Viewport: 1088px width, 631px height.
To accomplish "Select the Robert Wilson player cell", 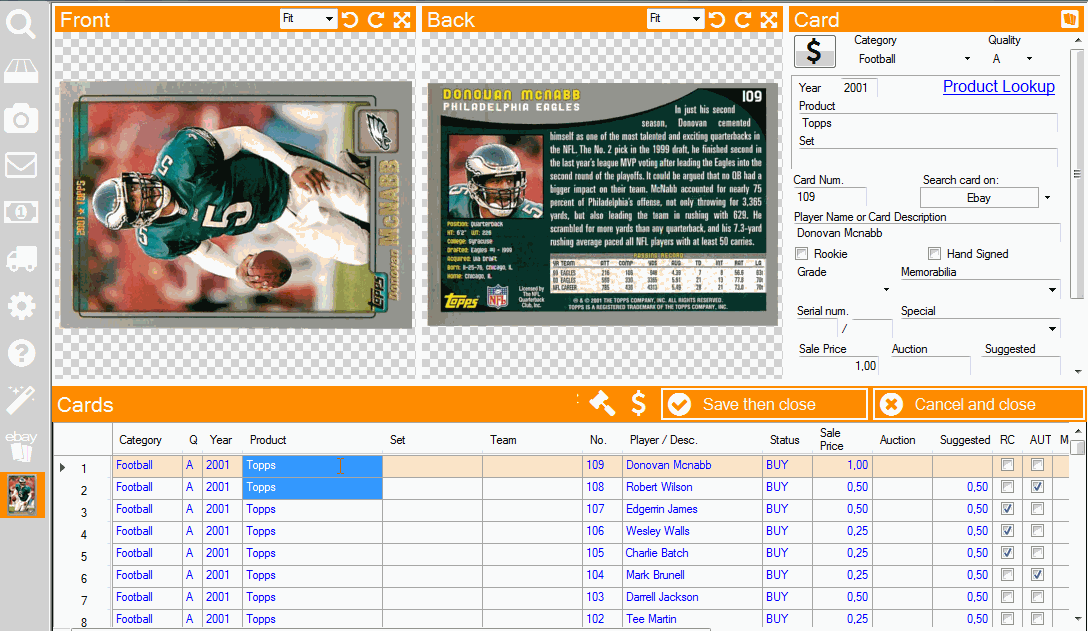I will 692,487.
